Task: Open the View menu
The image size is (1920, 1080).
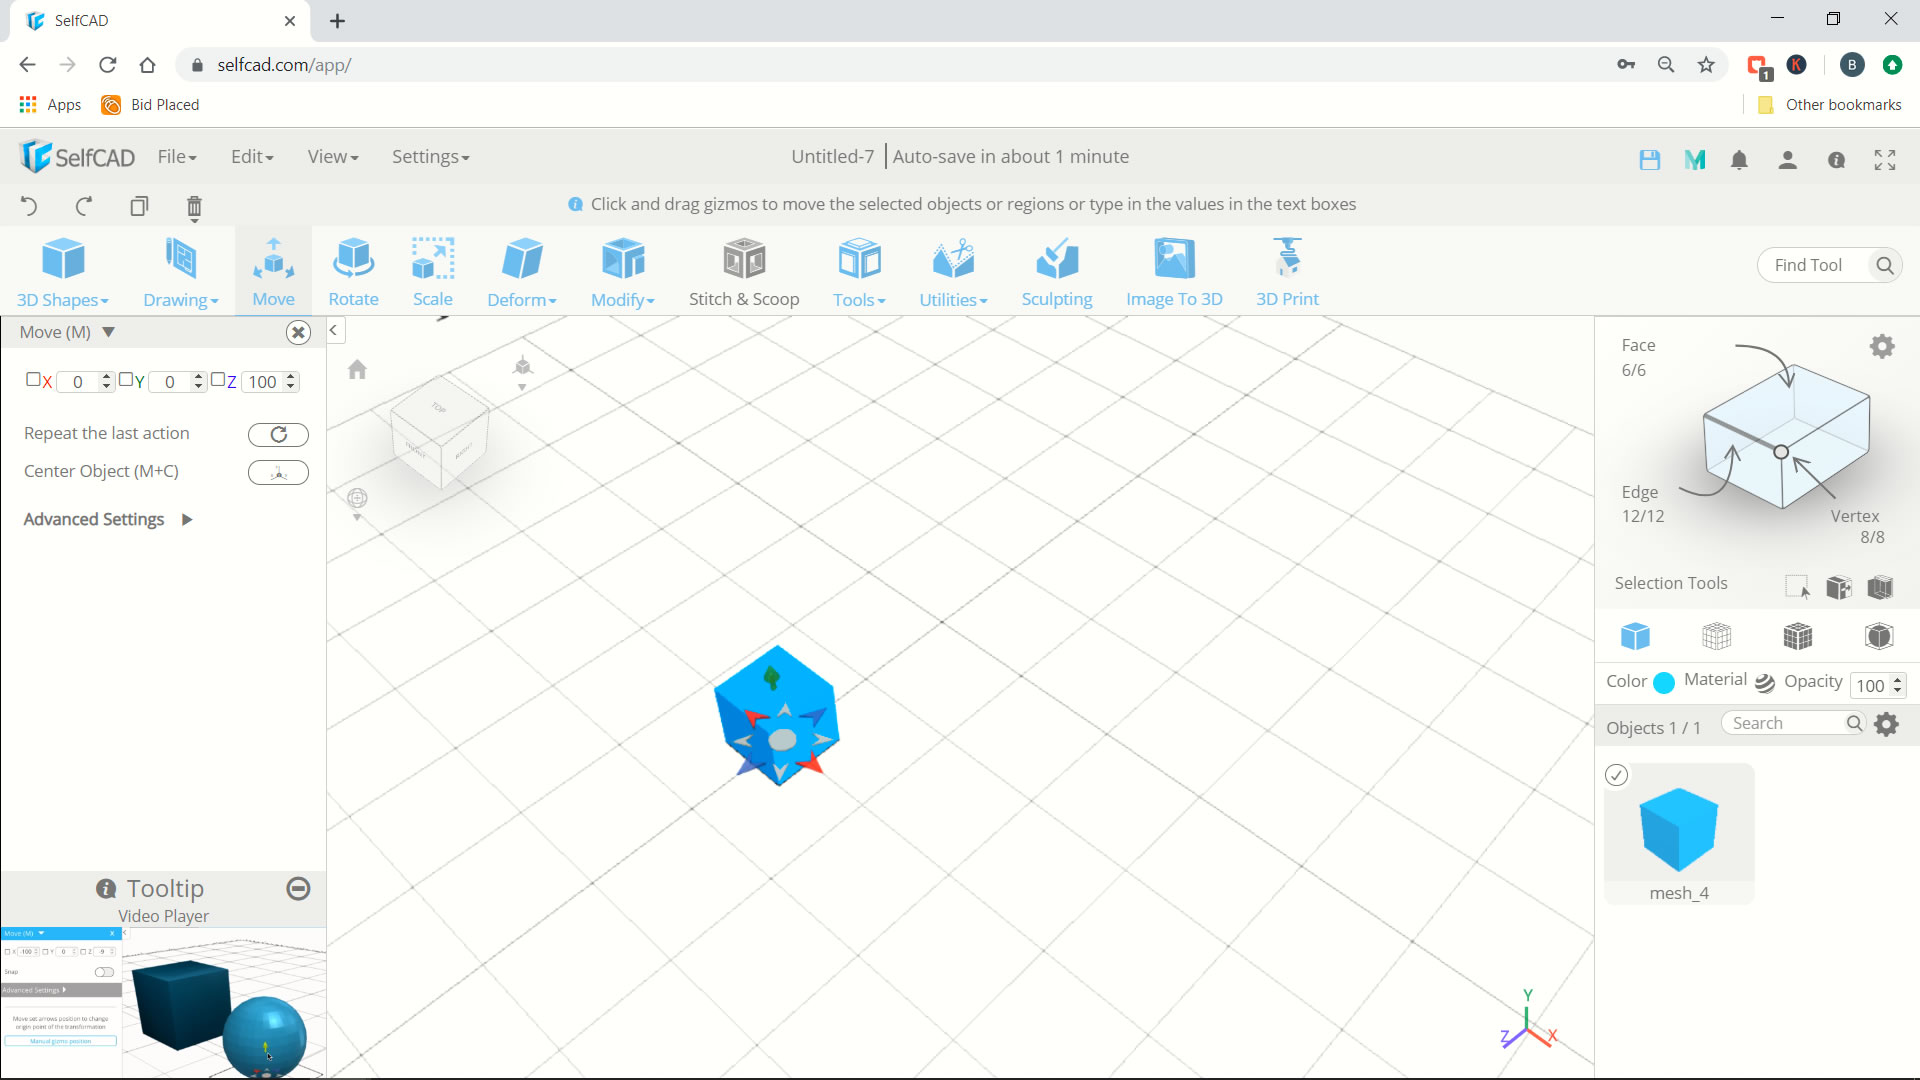Action: point(333,157)
